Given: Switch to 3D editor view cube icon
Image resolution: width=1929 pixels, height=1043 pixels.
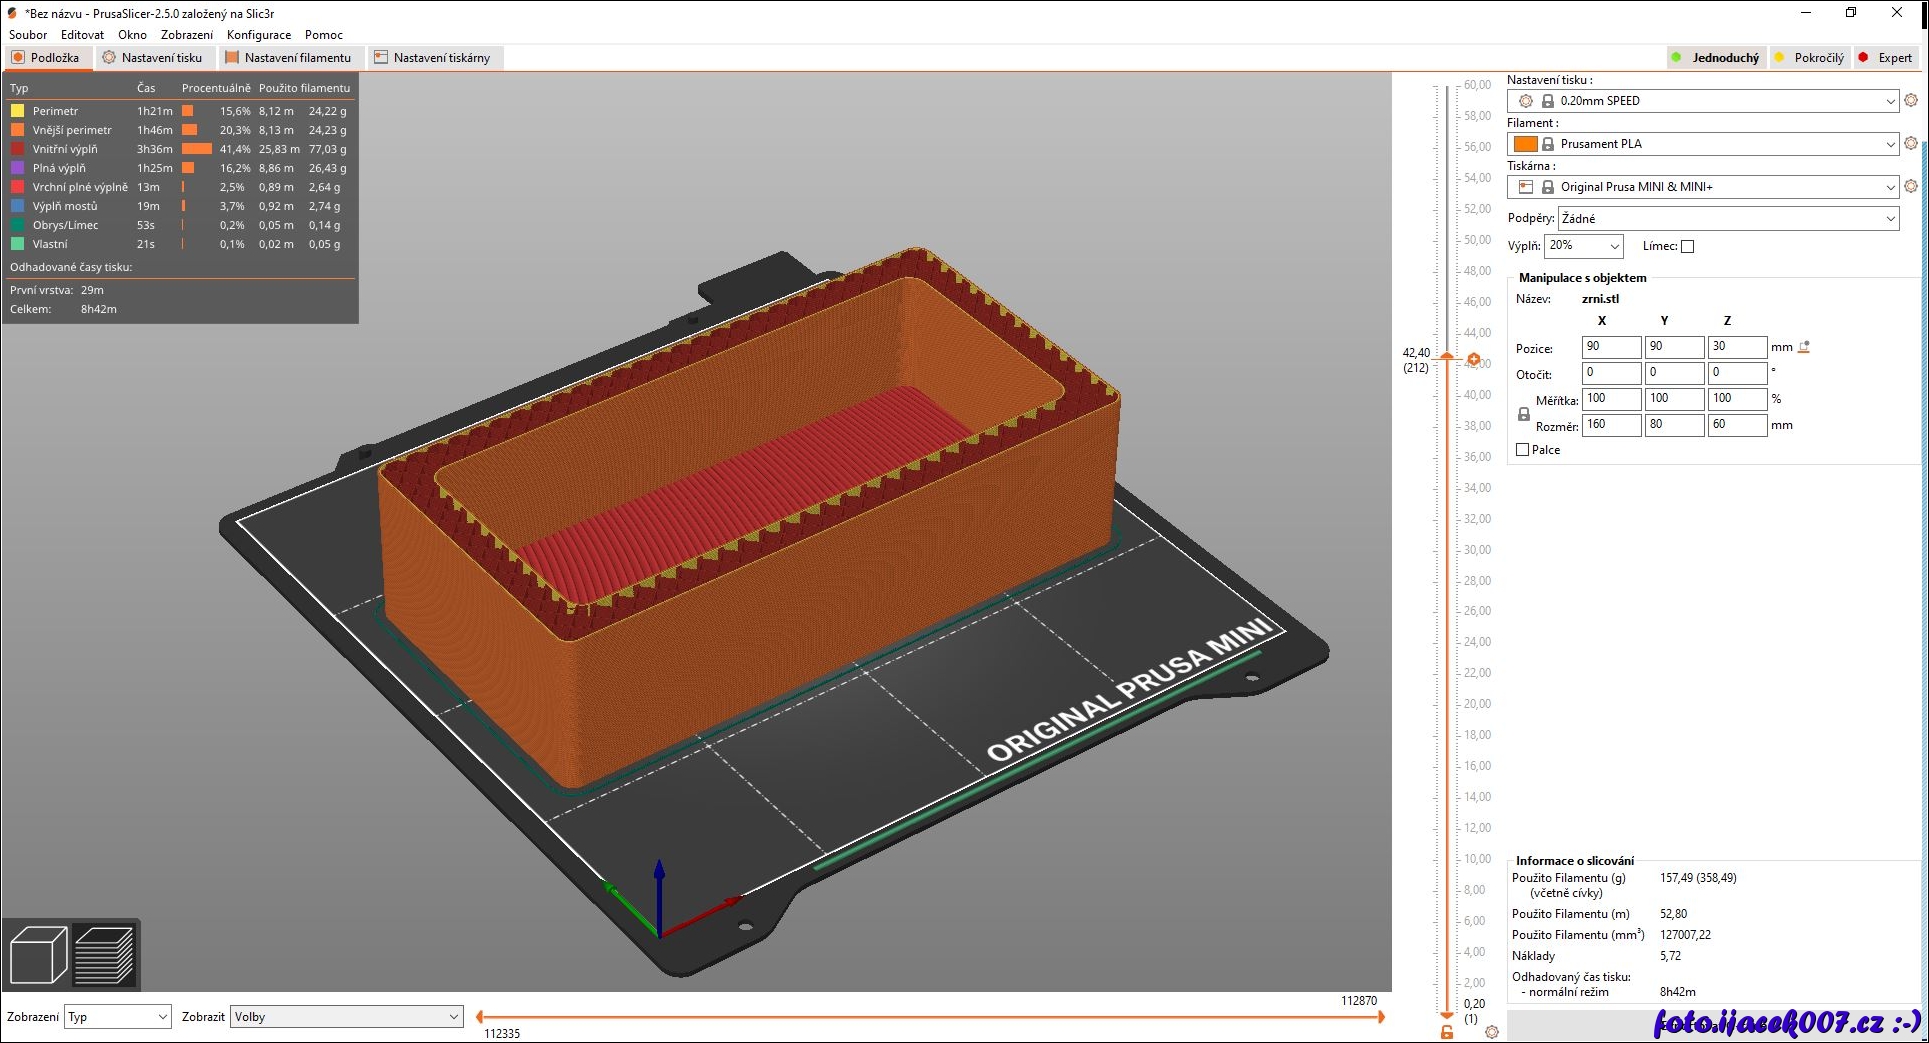Looking at the screenshot, I should tap(38, 955).
